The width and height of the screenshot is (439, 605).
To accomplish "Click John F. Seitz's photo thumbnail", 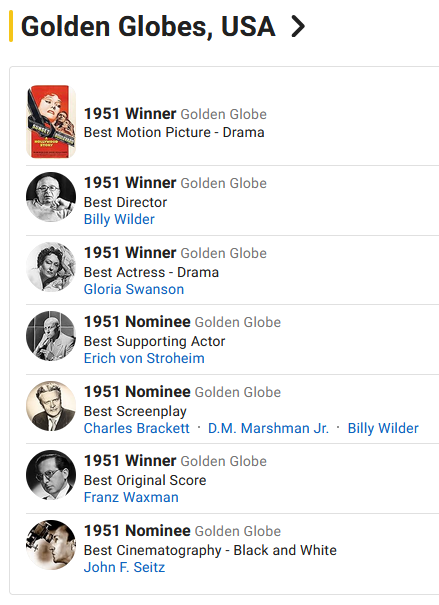I will [51, 545].
